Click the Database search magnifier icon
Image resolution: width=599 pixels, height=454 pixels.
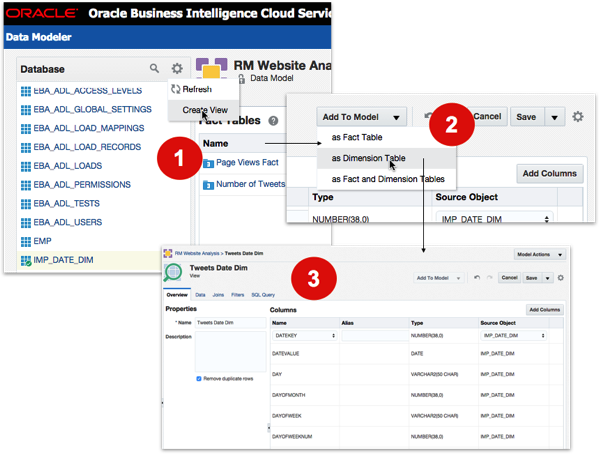(x=154, y=68)
